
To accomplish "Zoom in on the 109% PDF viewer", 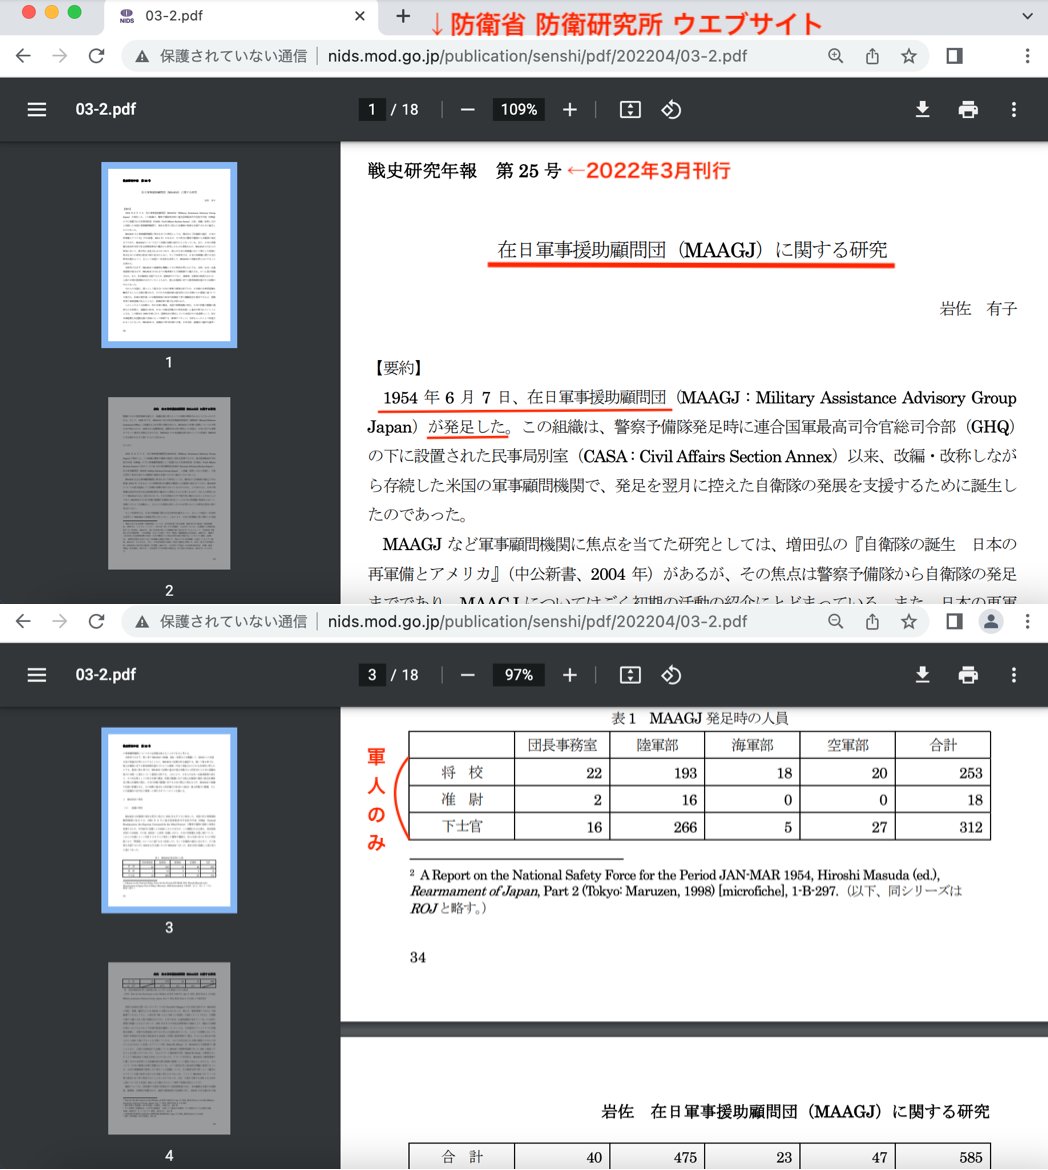I will point(570,110).
